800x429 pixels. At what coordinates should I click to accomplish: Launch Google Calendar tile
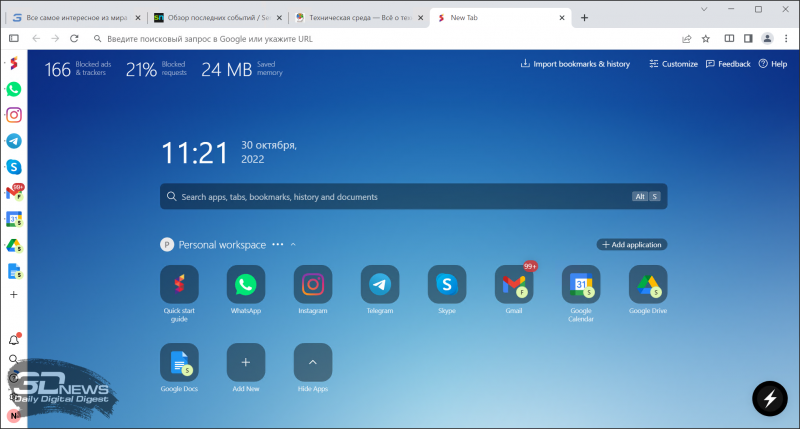coord(581,284)
